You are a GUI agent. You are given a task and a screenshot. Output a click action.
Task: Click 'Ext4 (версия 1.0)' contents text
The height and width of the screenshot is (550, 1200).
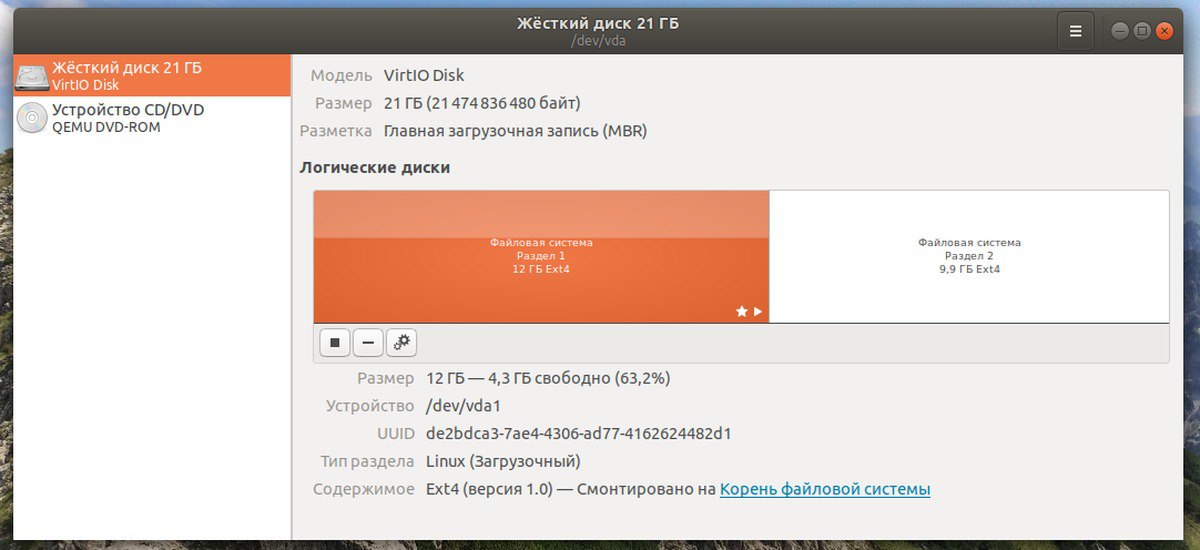(x=491, y=489)
